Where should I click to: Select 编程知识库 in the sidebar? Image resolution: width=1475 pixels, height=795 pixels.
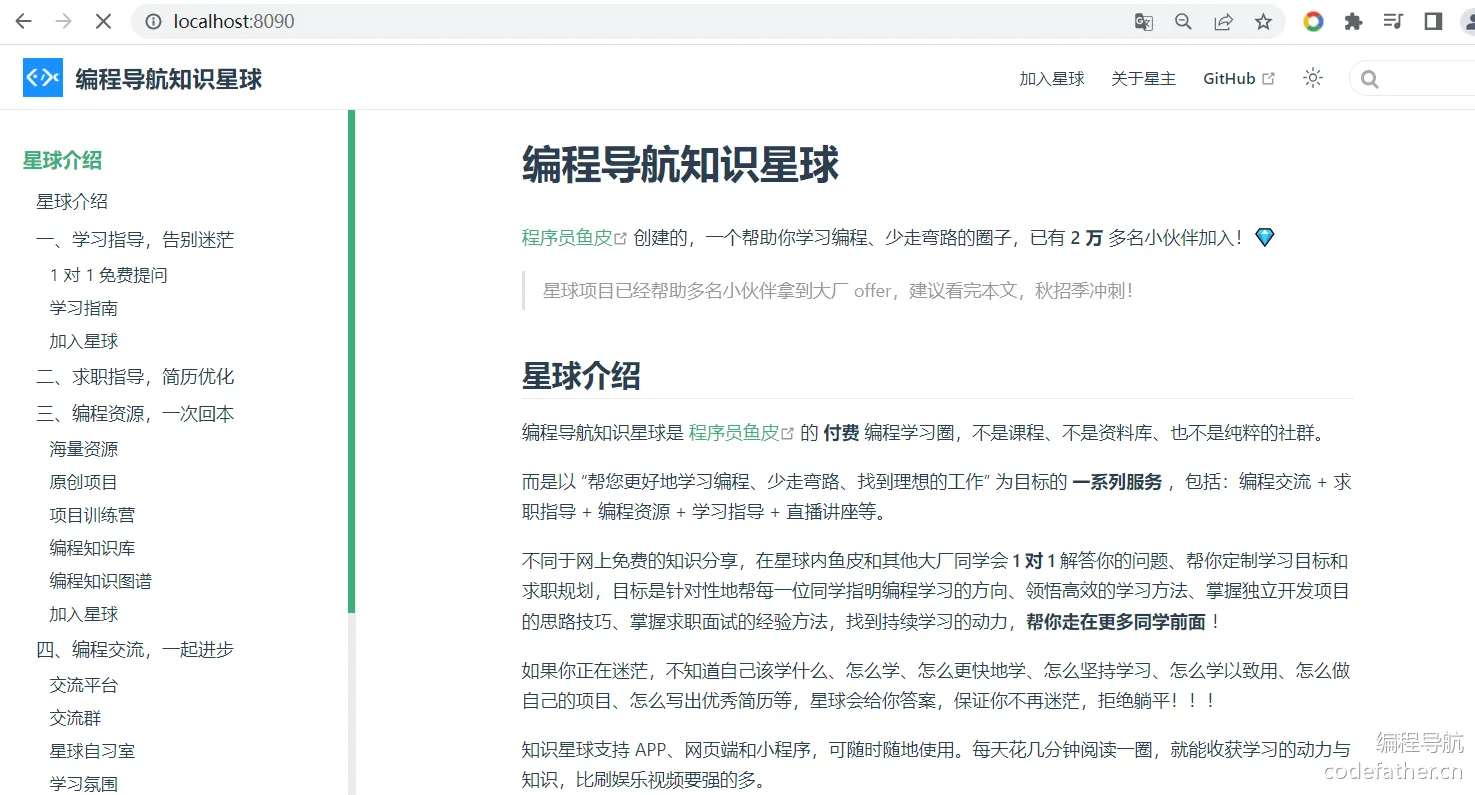(x=92, y=548)
